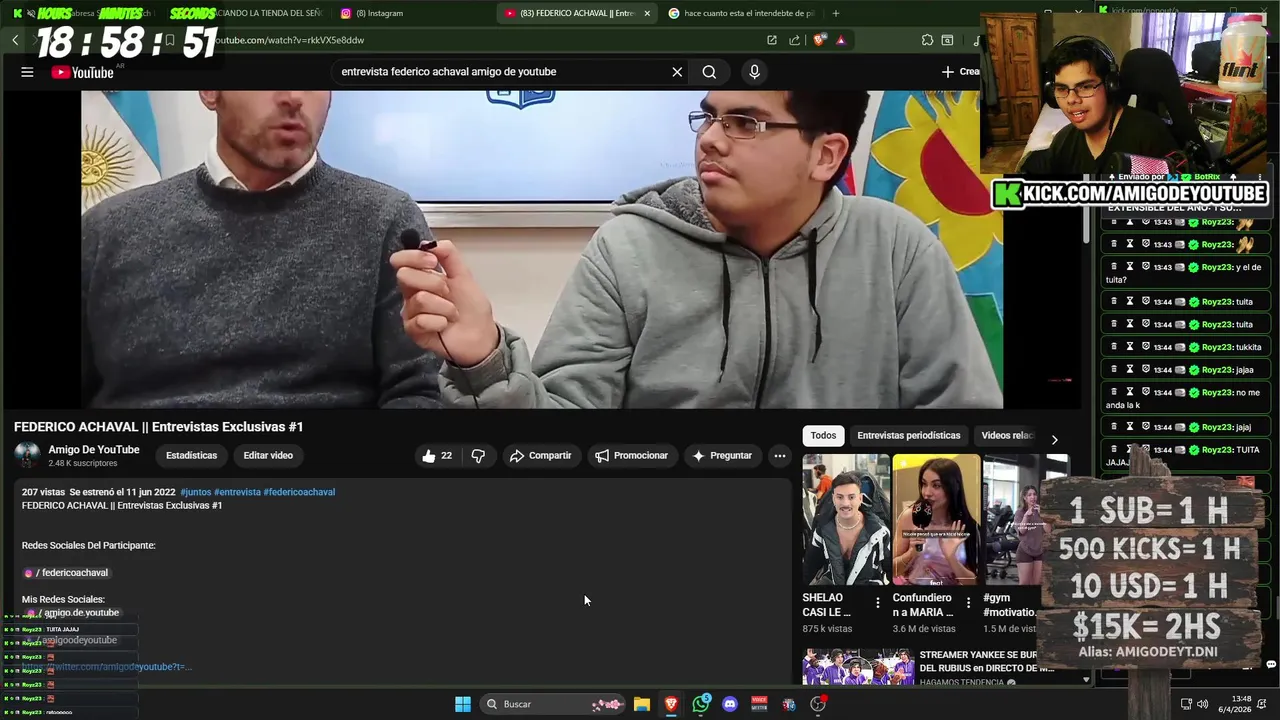The image size is (1280, 720).
Task: Start voice search with microphone icon
Action: 754,72
